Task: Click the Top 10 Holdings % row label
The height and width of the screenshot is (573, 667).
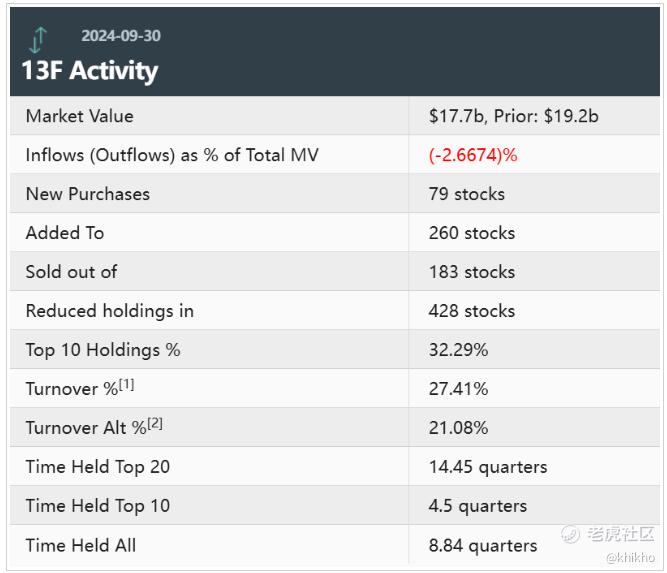Action: (103, 350)
